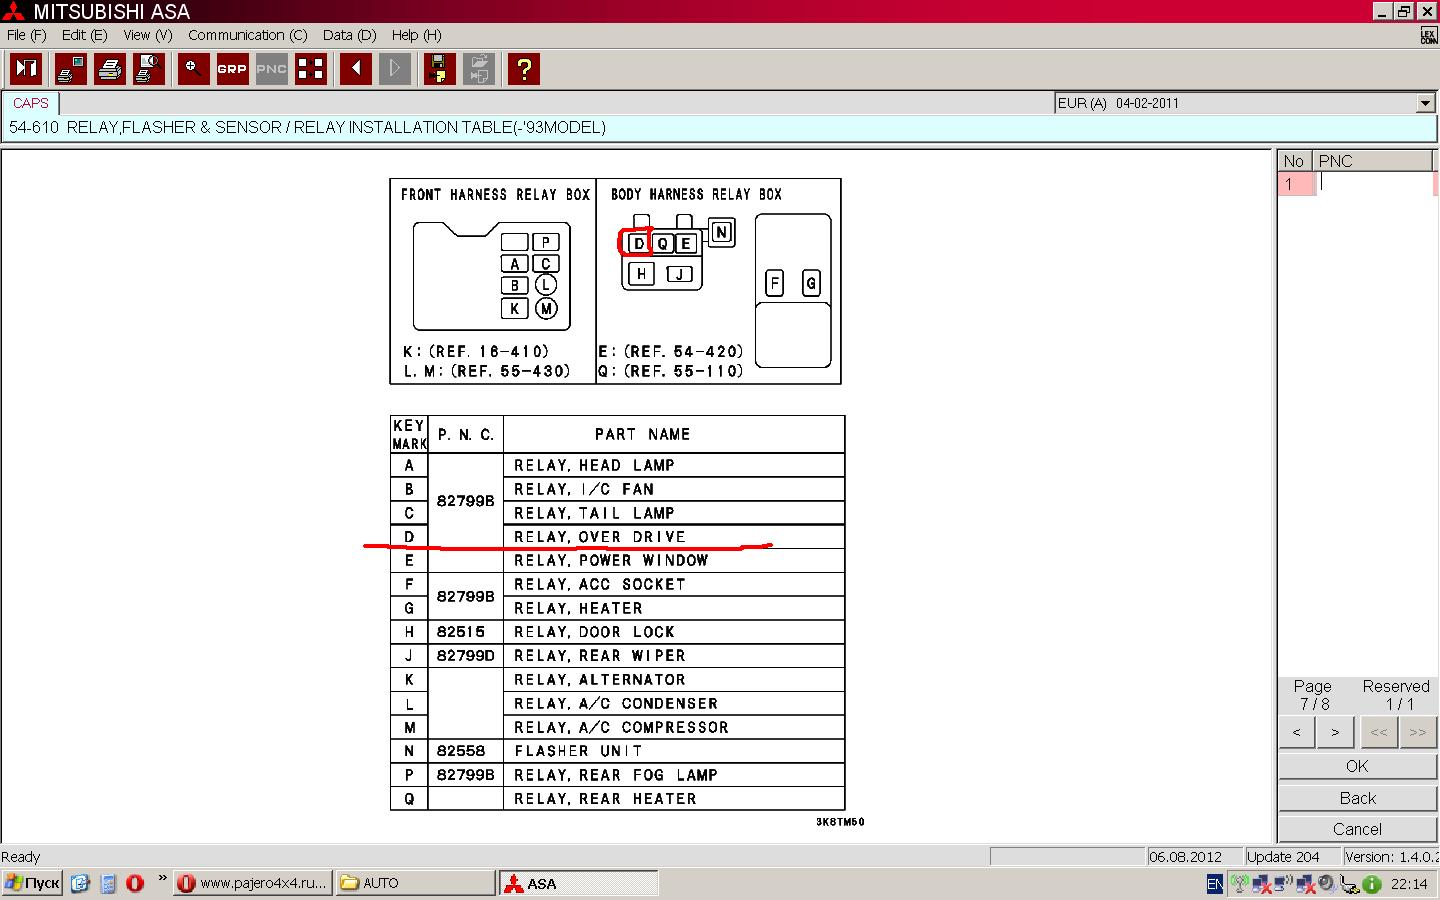Open the Communication menu
Image resolution: width=1440 pixels, height=900 pixels.
point(247,35)
